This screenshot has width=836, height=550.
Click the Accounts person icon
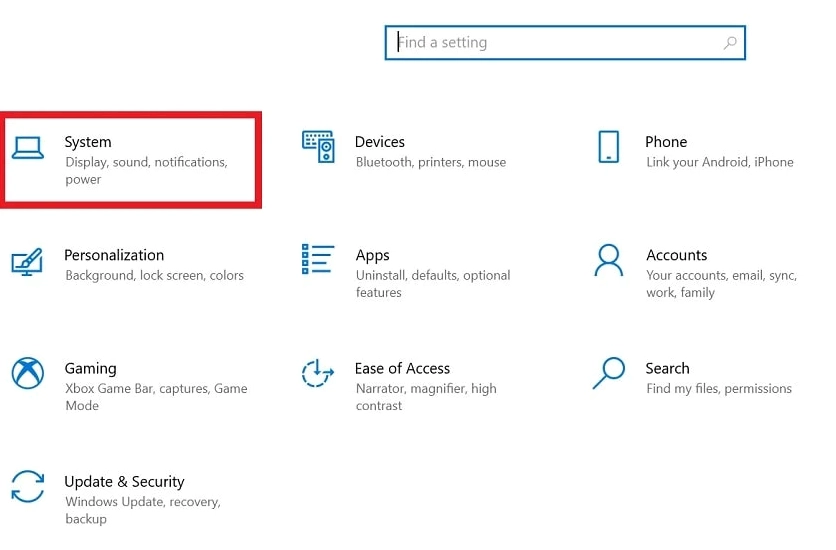[x=608, y=260]
